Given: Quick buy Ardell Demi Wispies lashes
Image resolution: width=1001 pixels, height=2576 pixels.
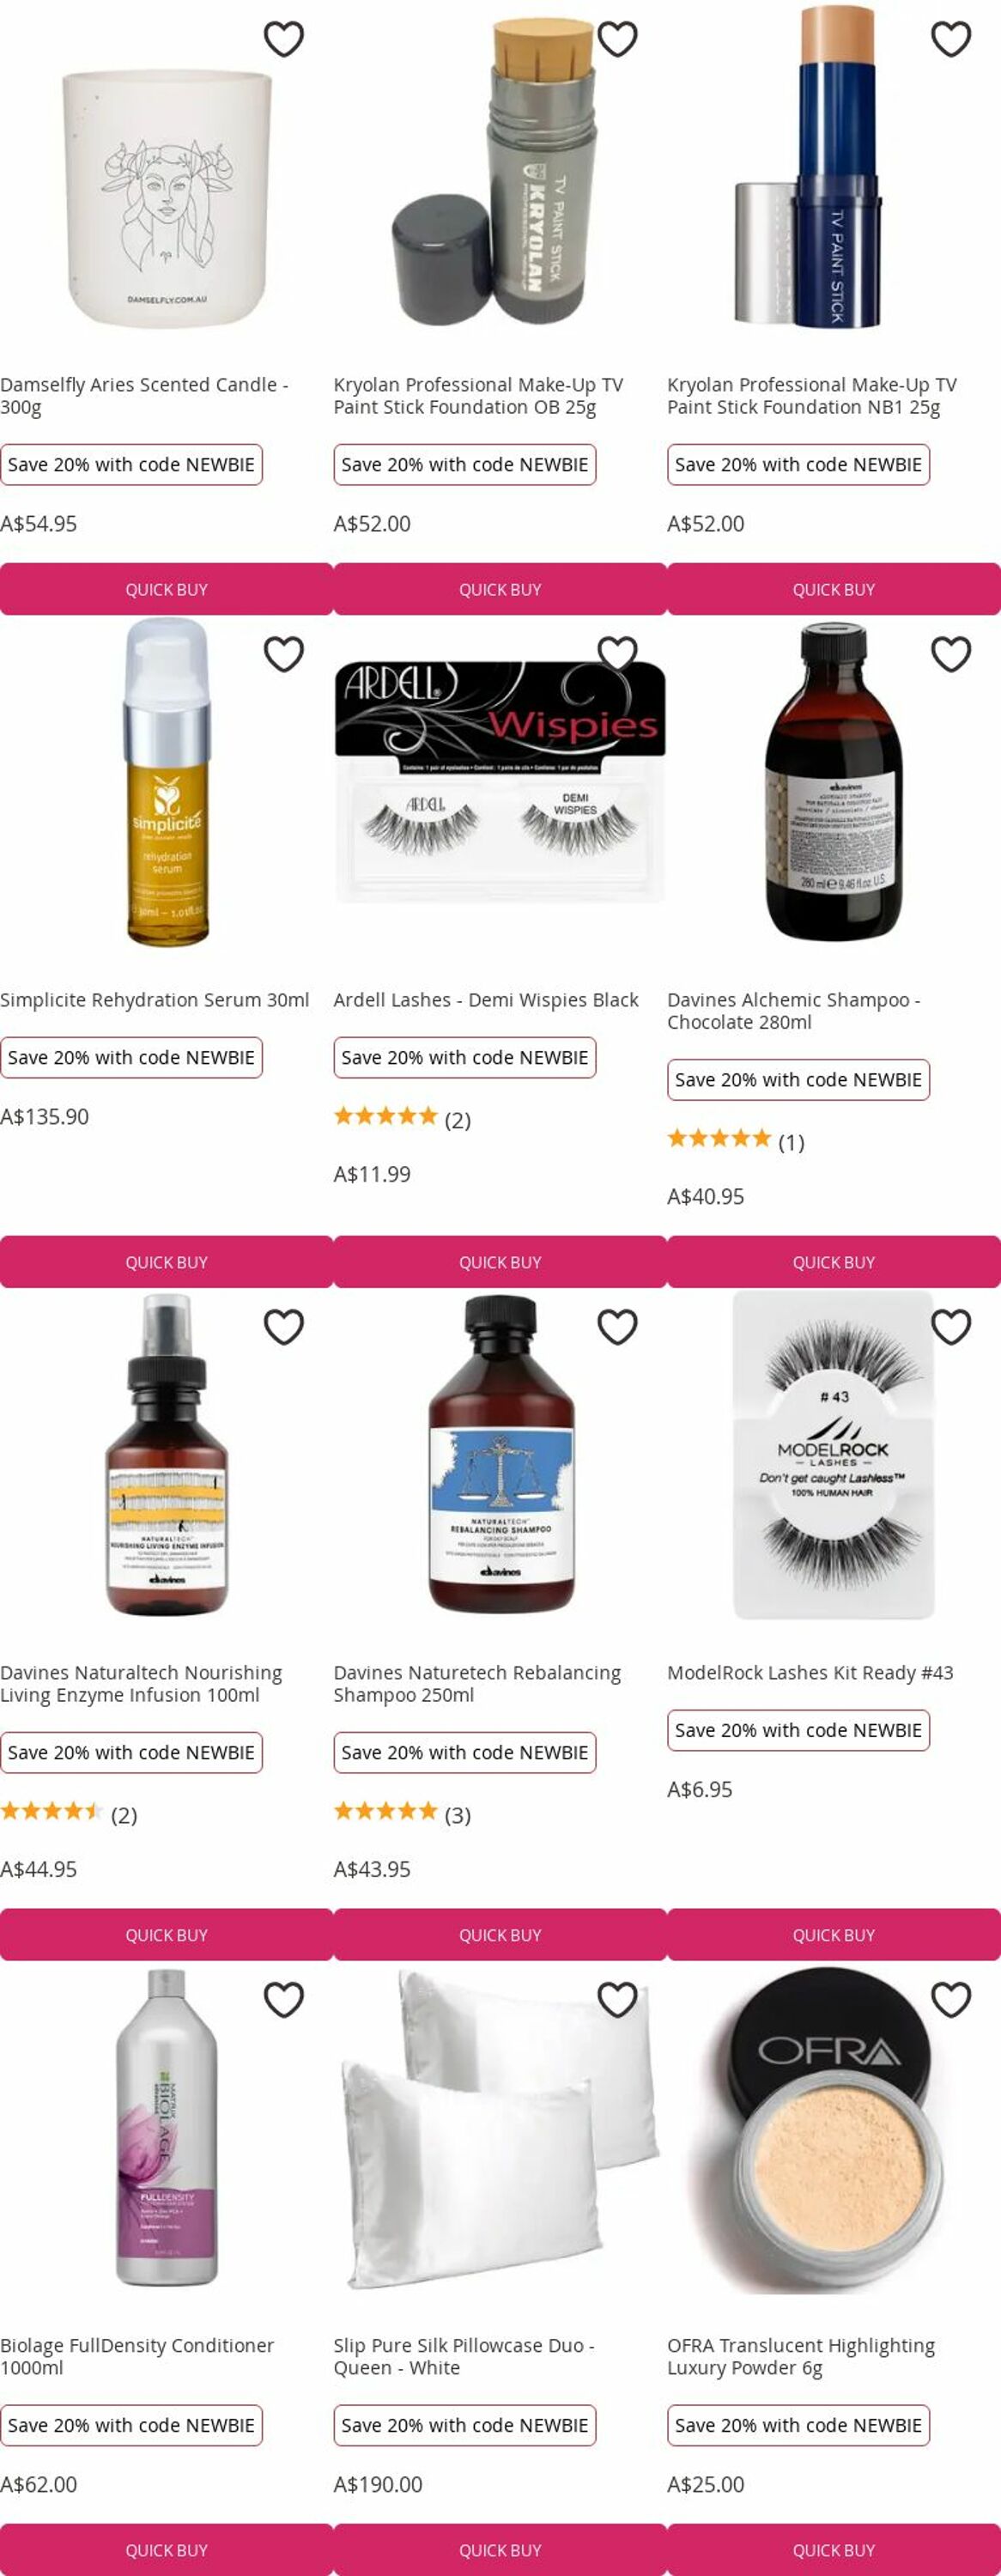Looking at the screenshot, I should click(x=500, y=1262).
